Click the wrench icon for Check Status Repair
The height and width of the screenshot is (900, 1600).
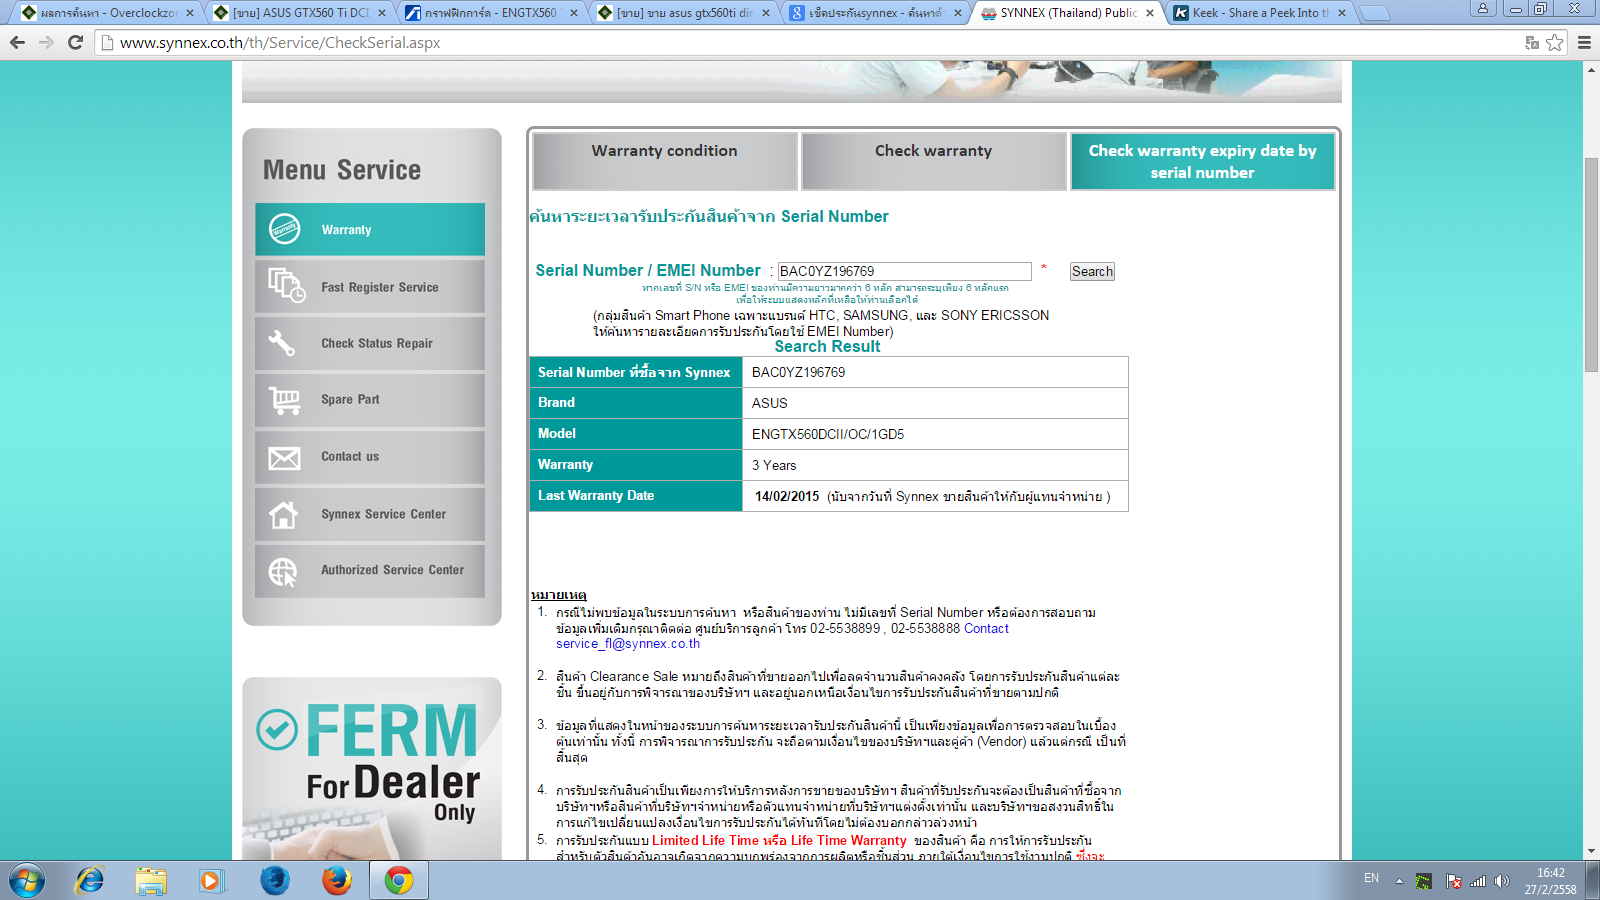282,343
